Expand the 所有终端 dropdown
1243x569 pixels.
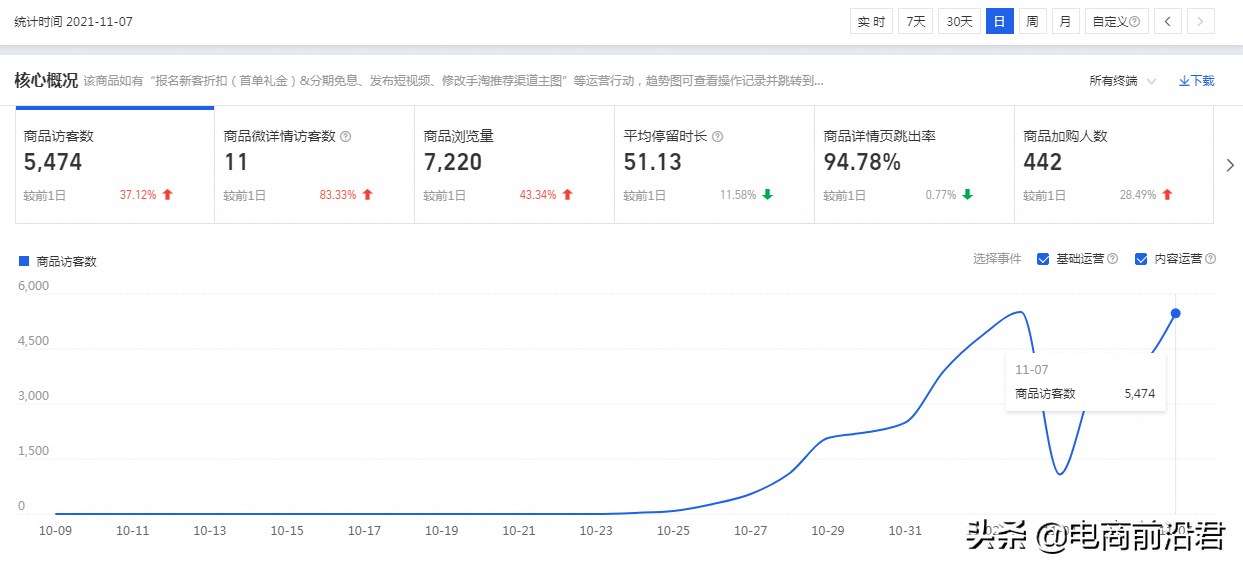click(x=1122, y=81)
